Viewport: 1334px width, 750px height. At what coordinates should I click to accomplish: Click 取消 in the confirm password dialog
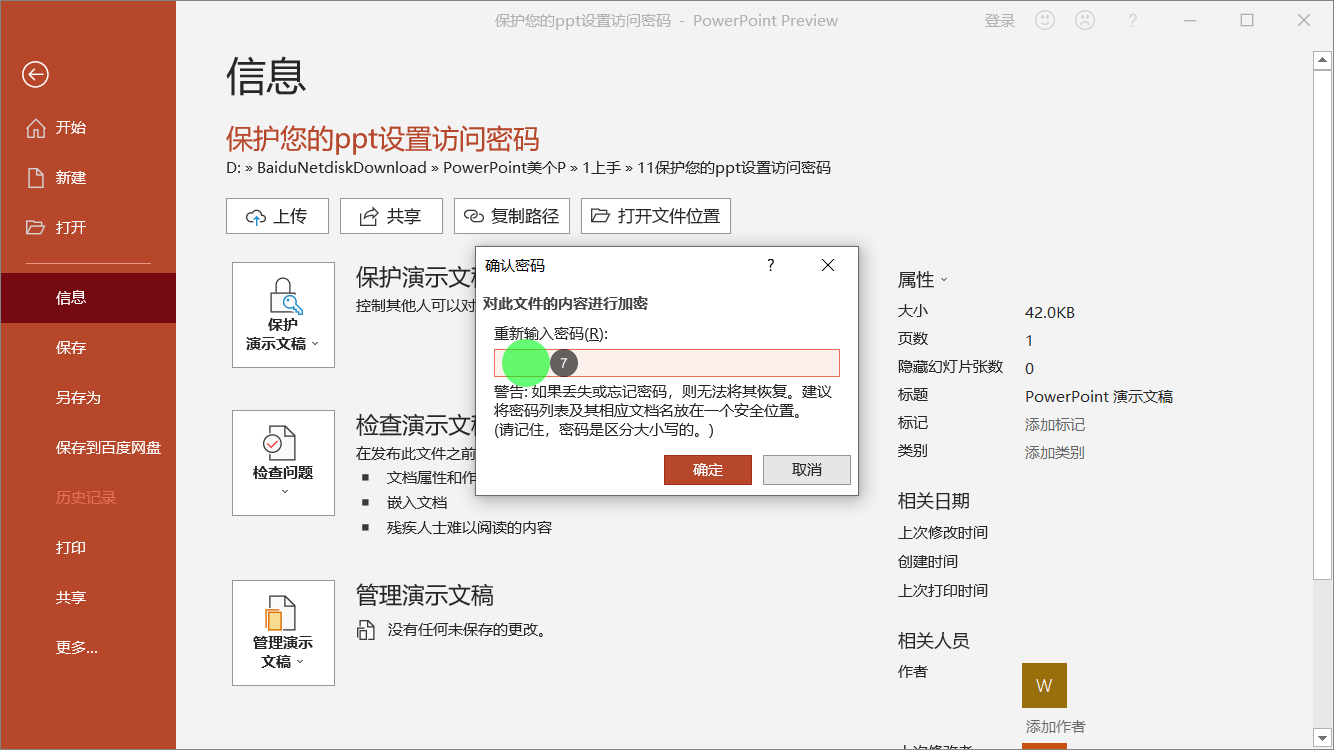point(807,470)
